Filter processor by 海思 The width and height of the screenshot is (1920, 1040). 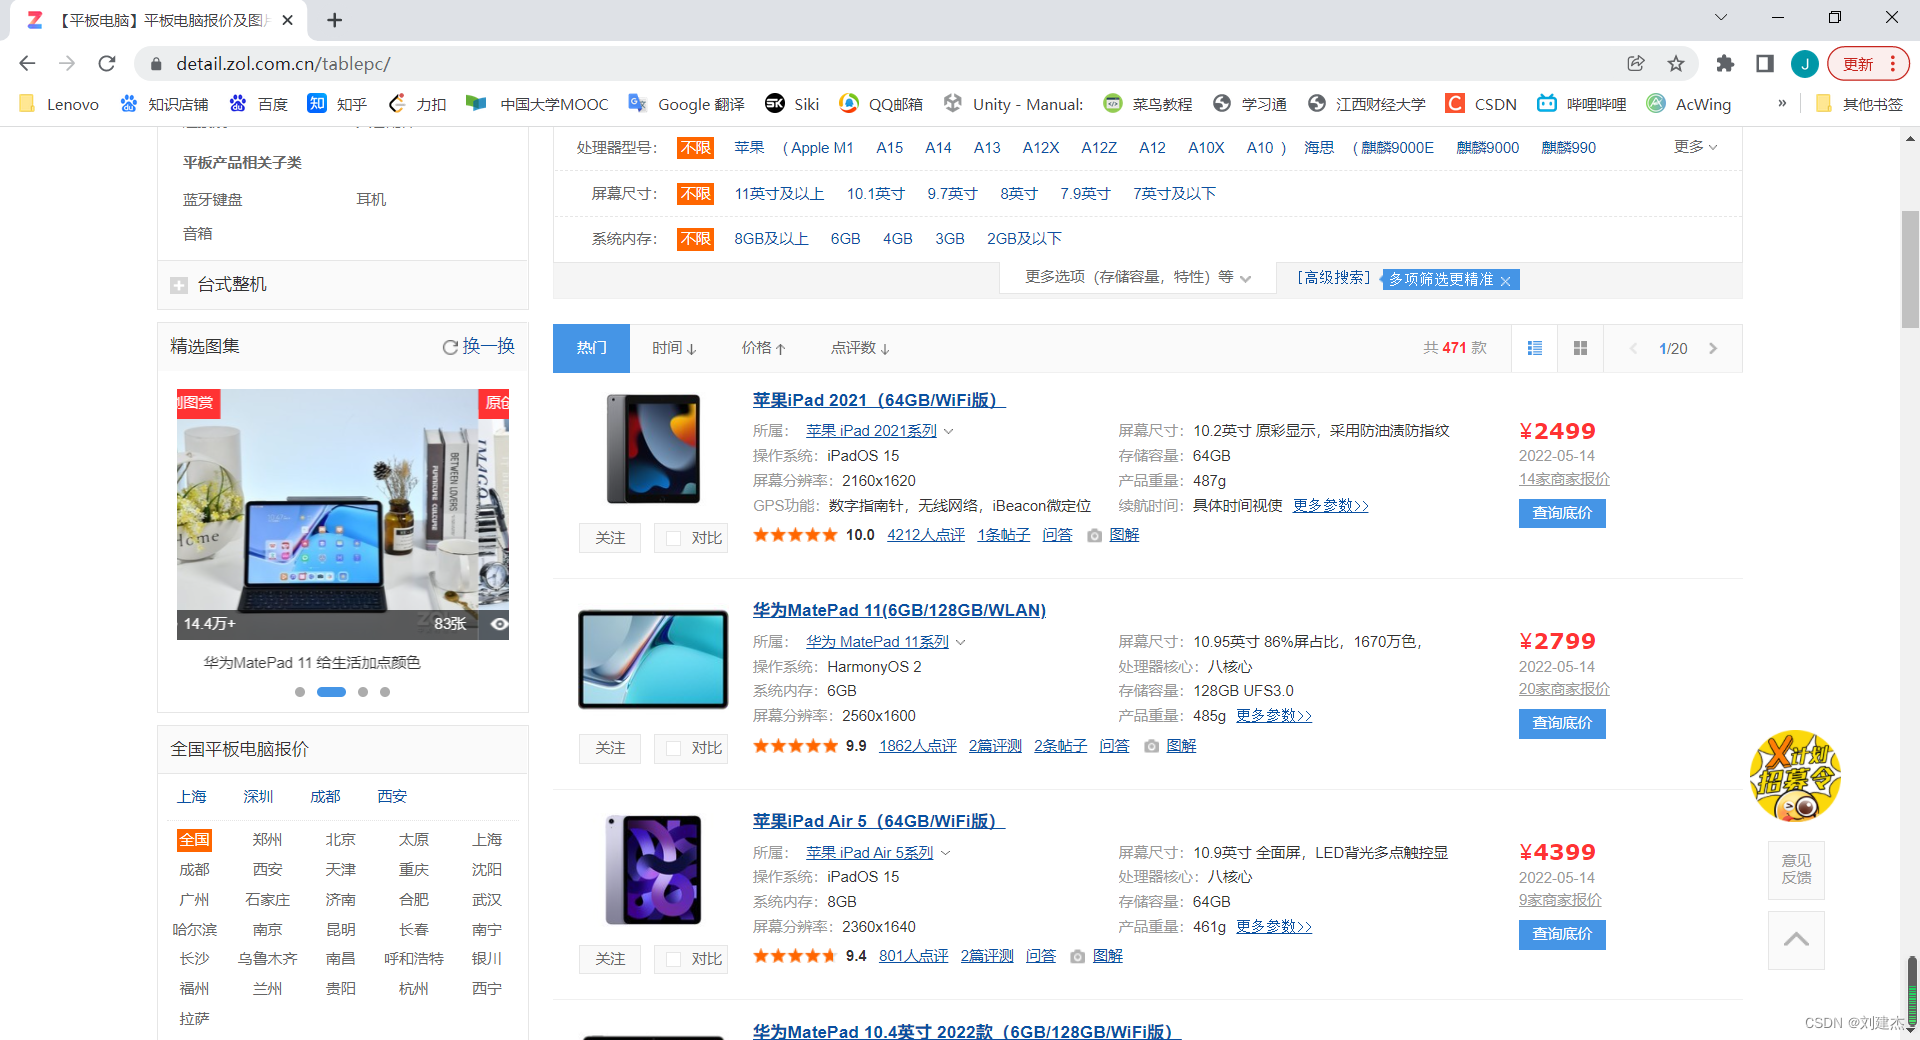pos(1319,148)
